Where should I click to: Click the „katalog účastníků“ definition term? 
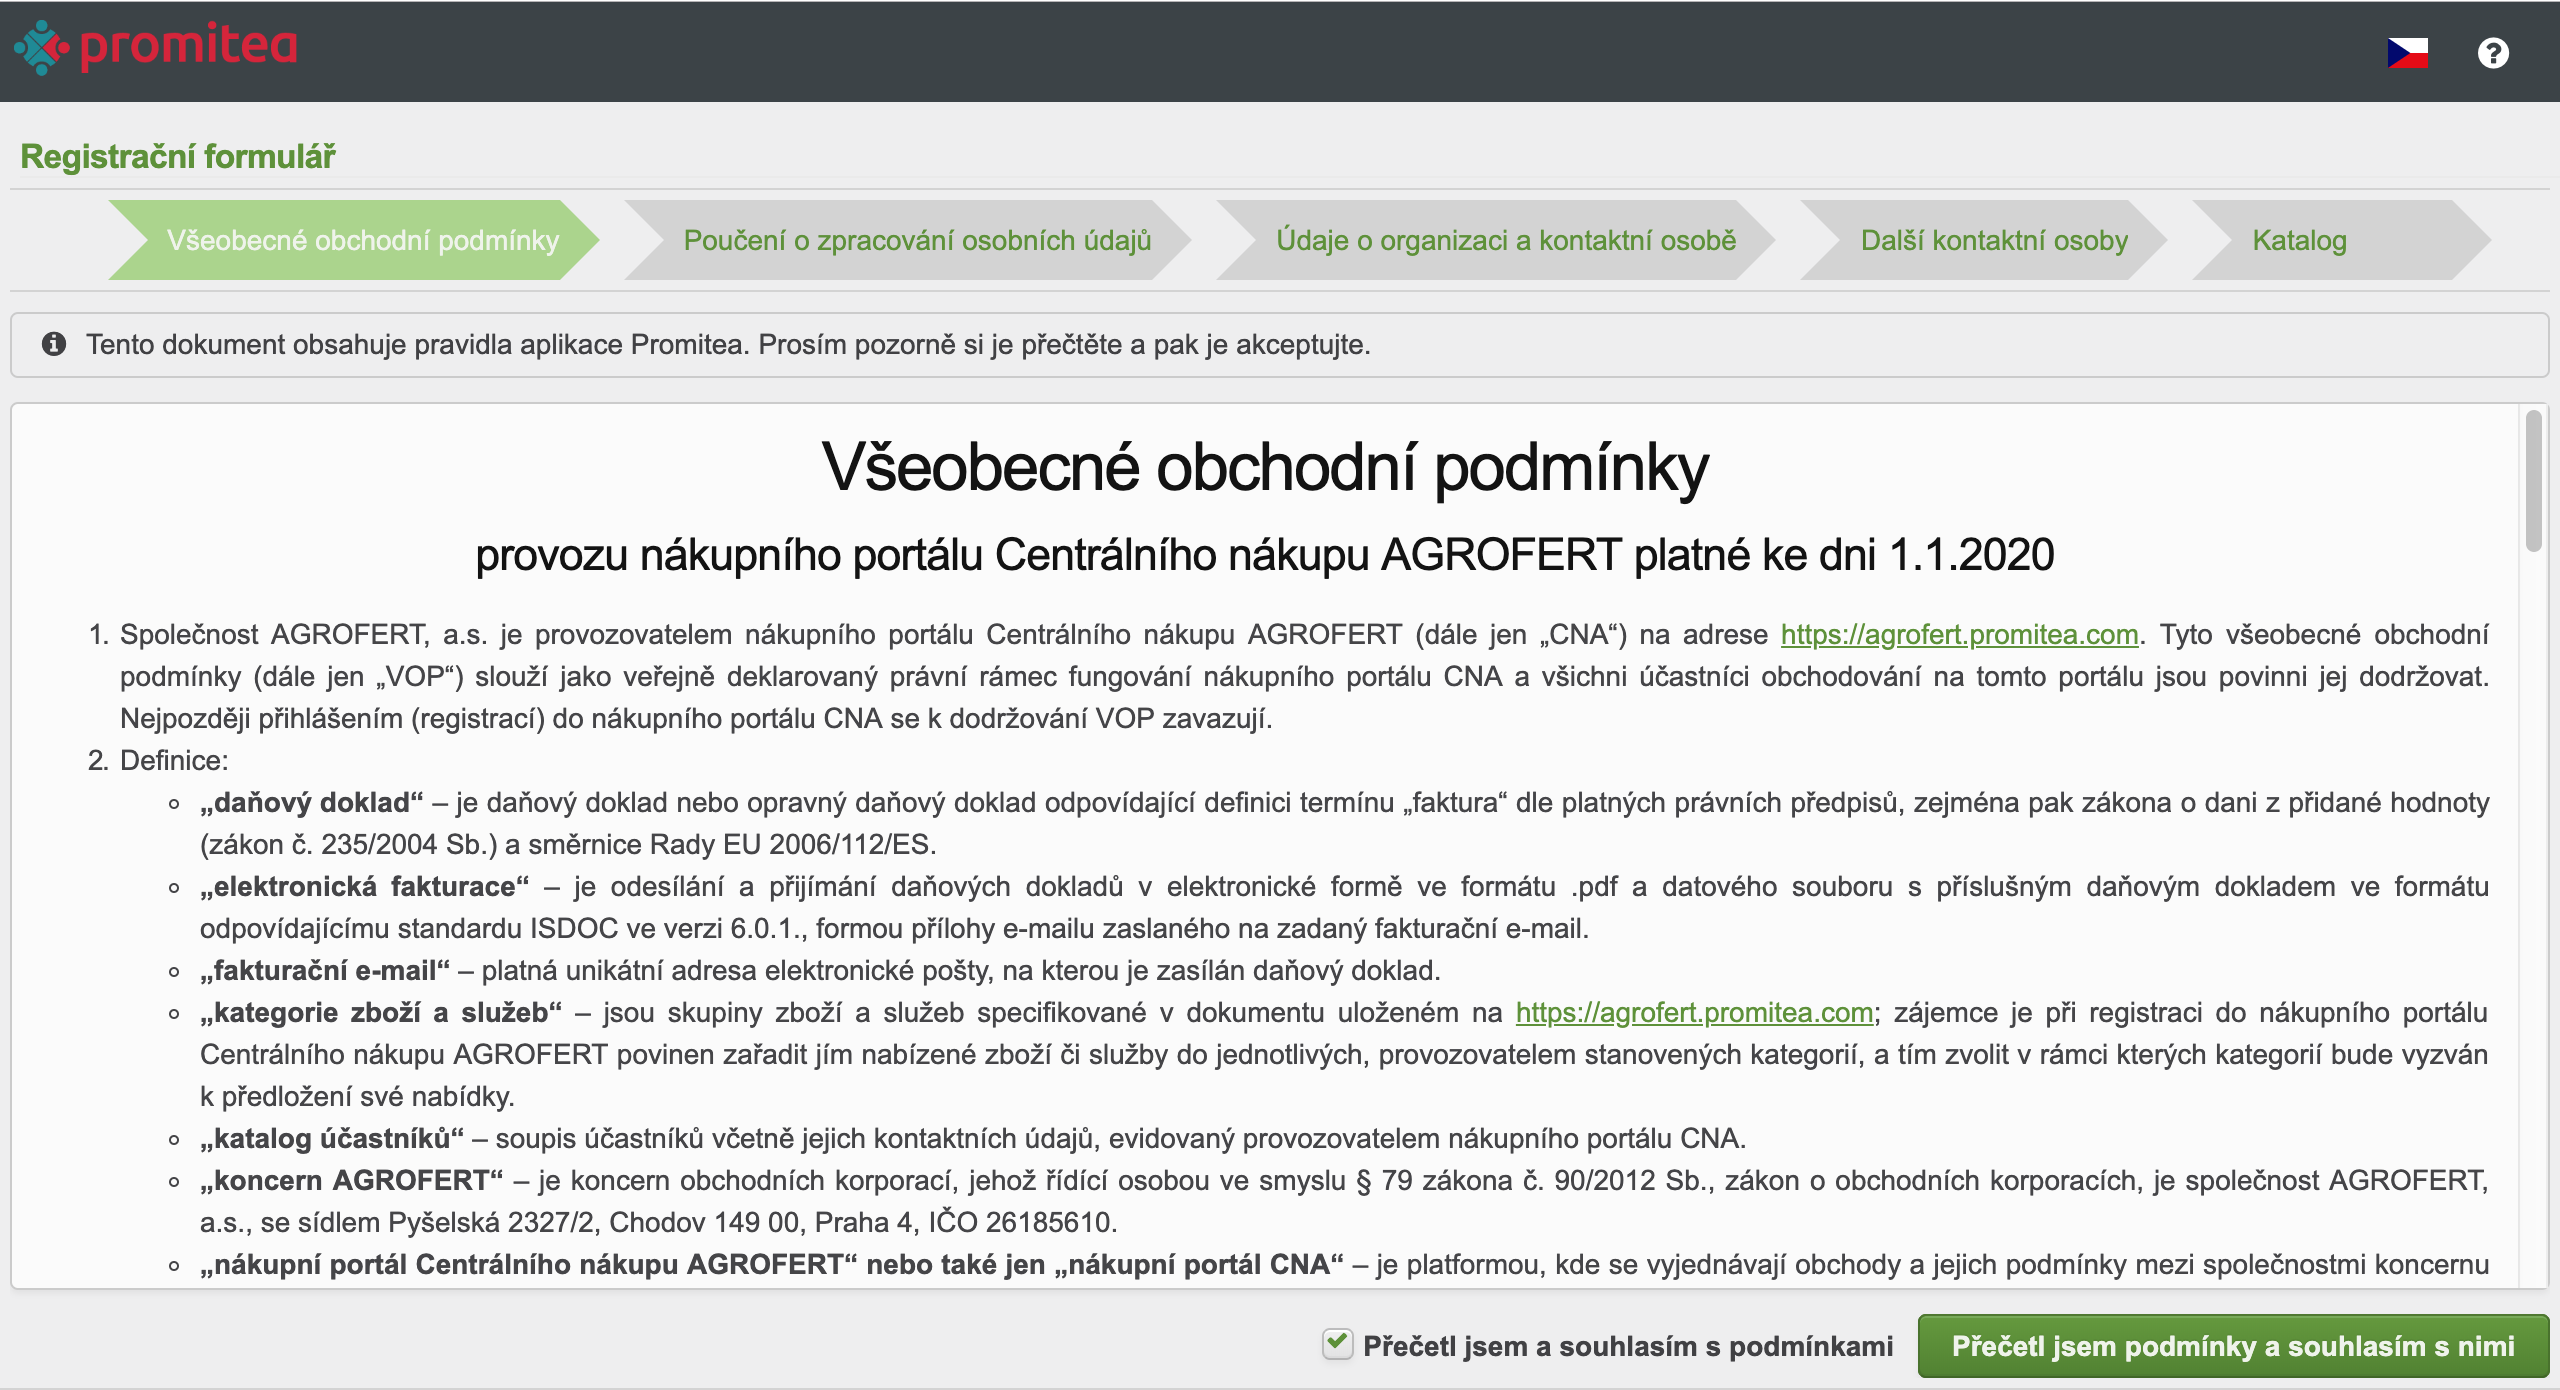click(332, 1138)
